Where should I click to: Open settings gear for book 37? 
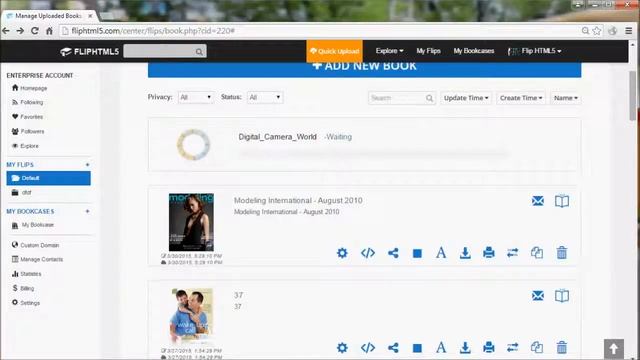point(342,348)
